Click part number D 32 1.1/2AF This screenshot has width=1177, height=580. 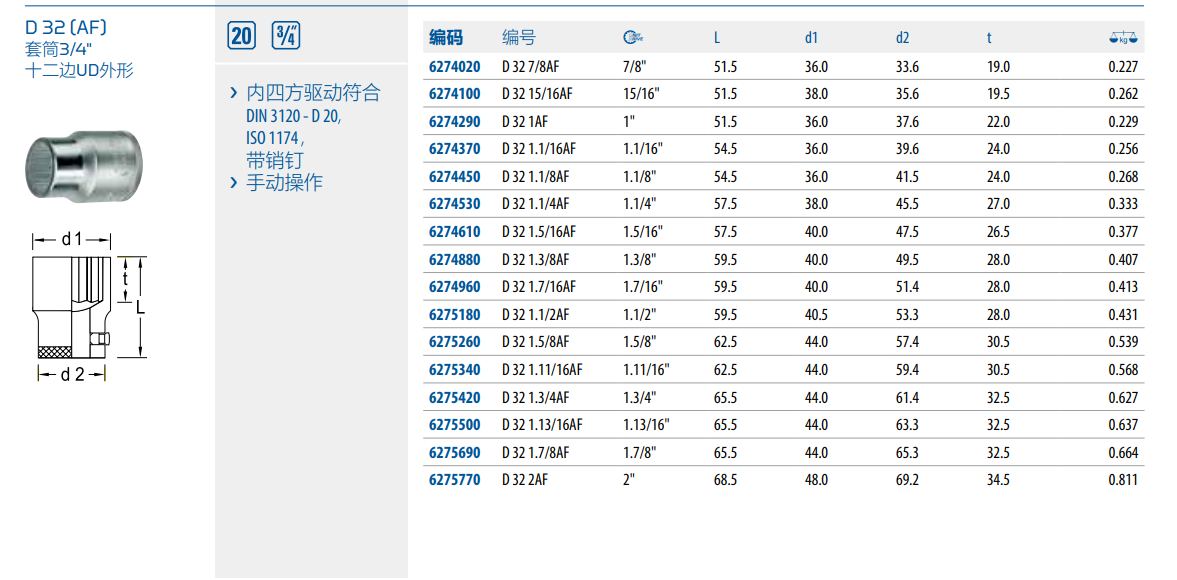(x=539, y=315)
